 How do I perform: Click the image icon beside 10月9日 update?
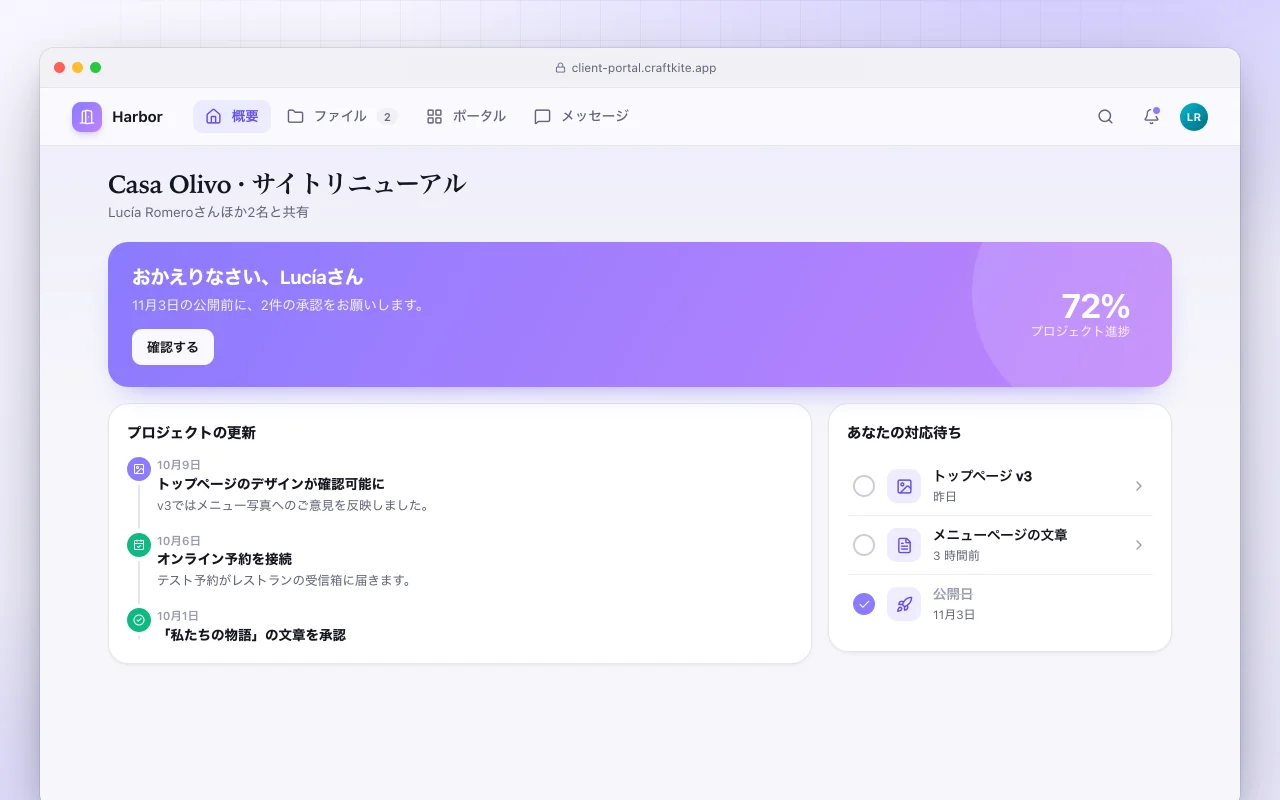139,469
